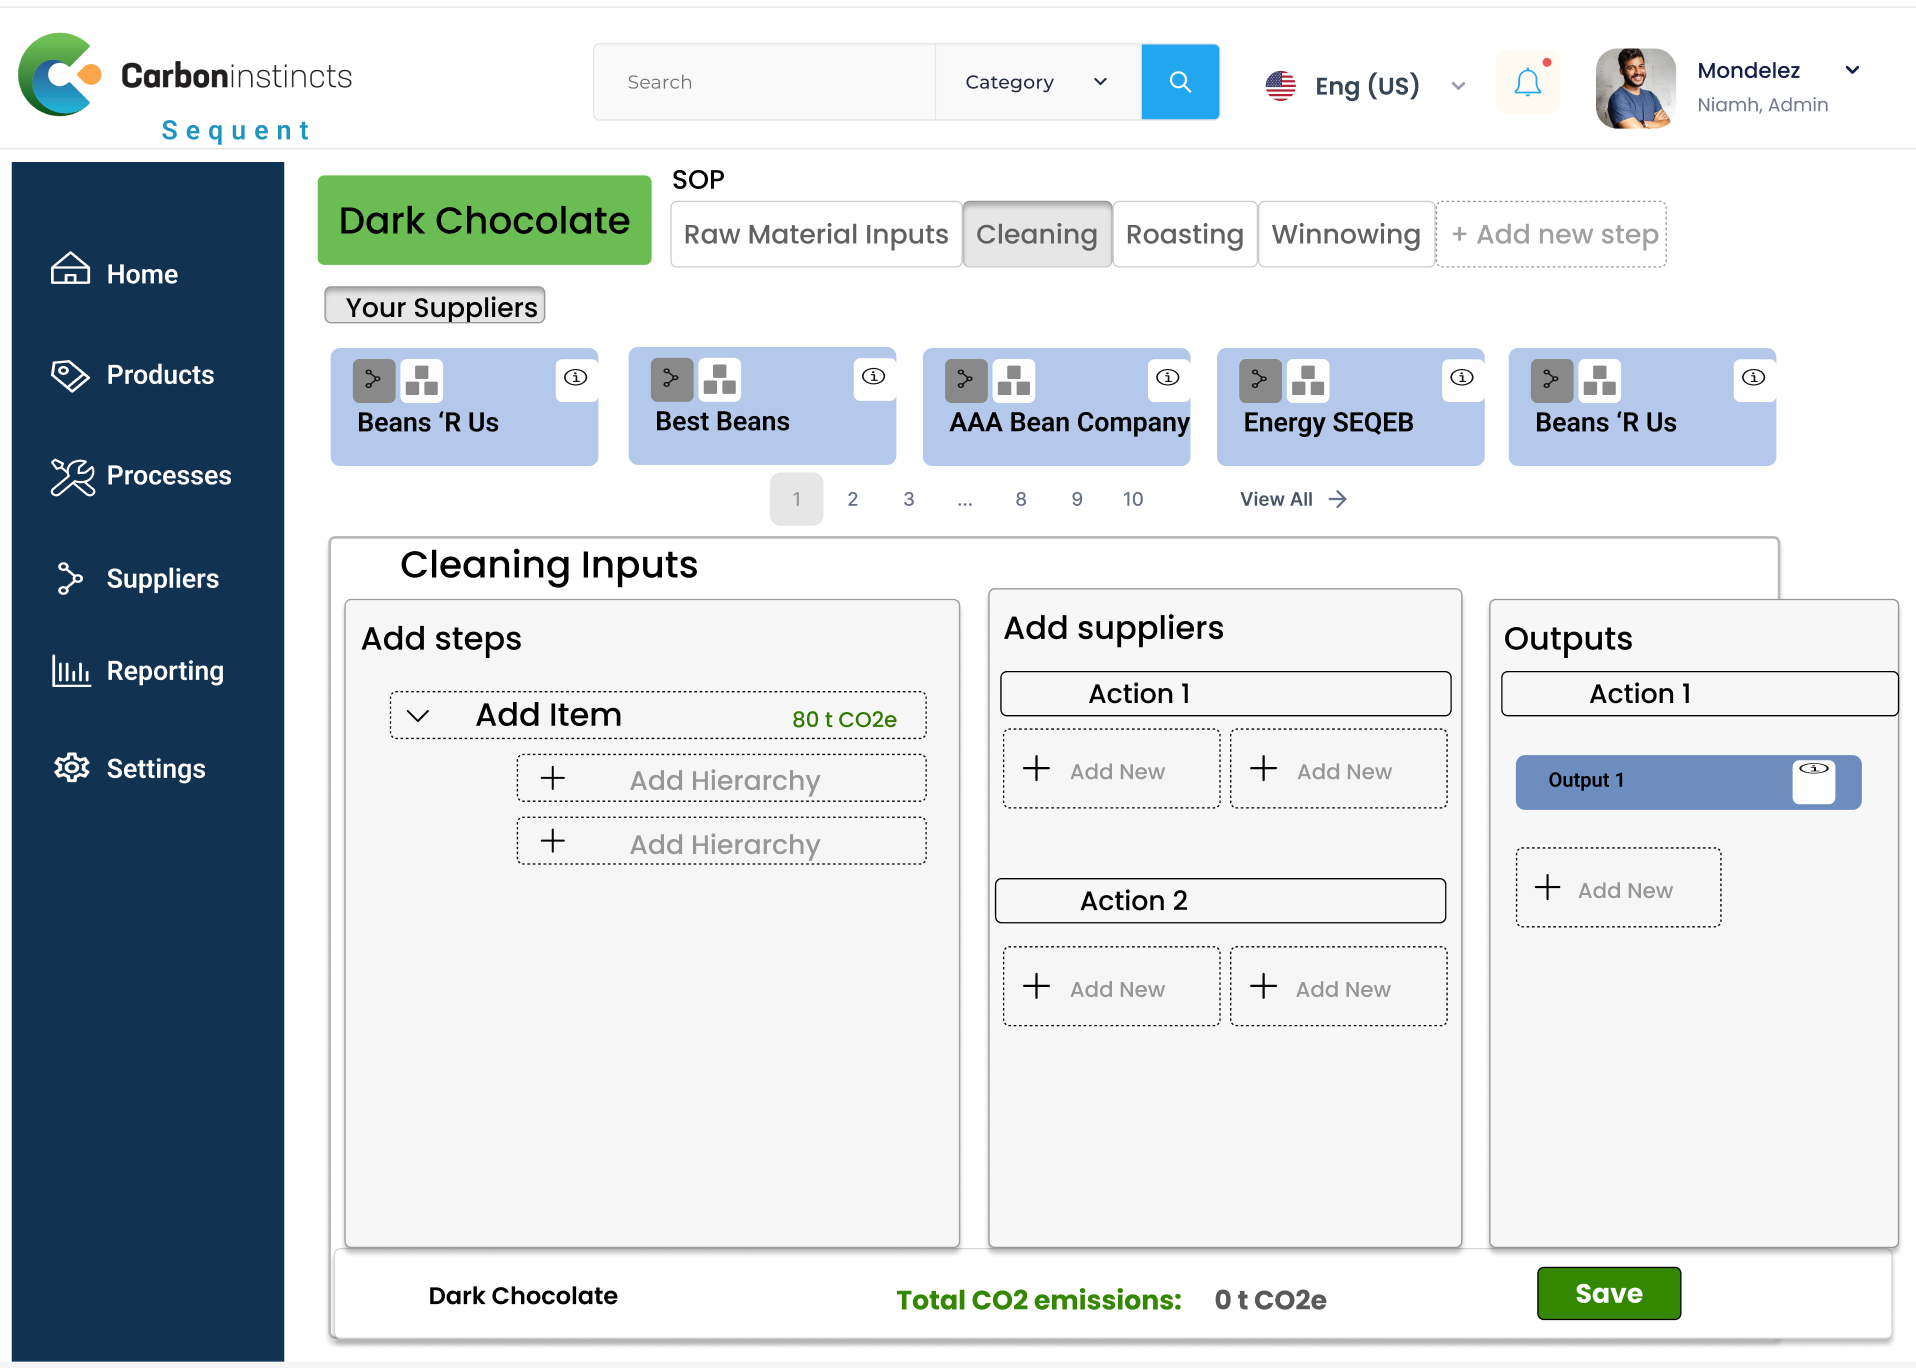Select the Energy SEQEB supplier card
The image size is (1916, 1368).
point(1350,407)
